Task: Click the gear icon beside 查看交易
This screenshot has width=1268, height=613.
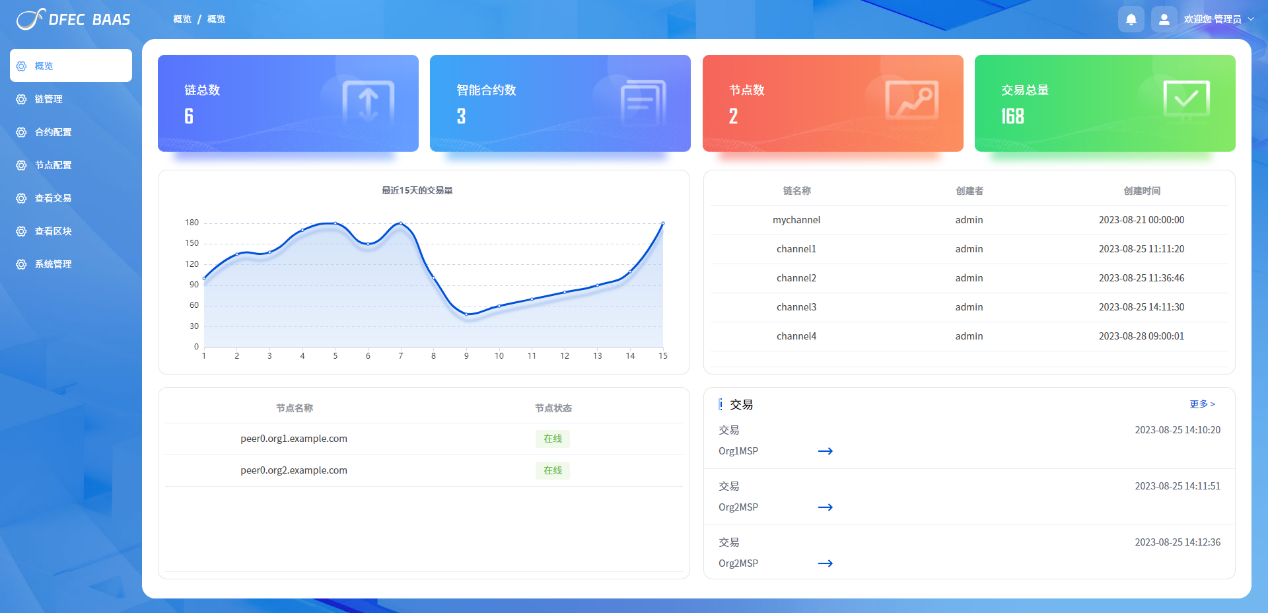Action: click(x=22, y=198)
